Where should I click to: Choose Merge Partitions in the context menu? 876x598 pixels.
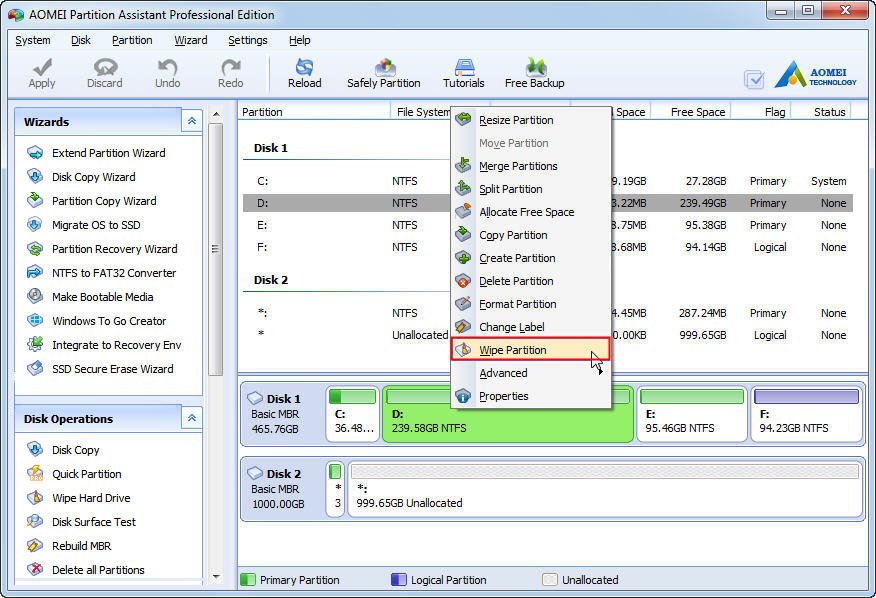tap(530, 166)
